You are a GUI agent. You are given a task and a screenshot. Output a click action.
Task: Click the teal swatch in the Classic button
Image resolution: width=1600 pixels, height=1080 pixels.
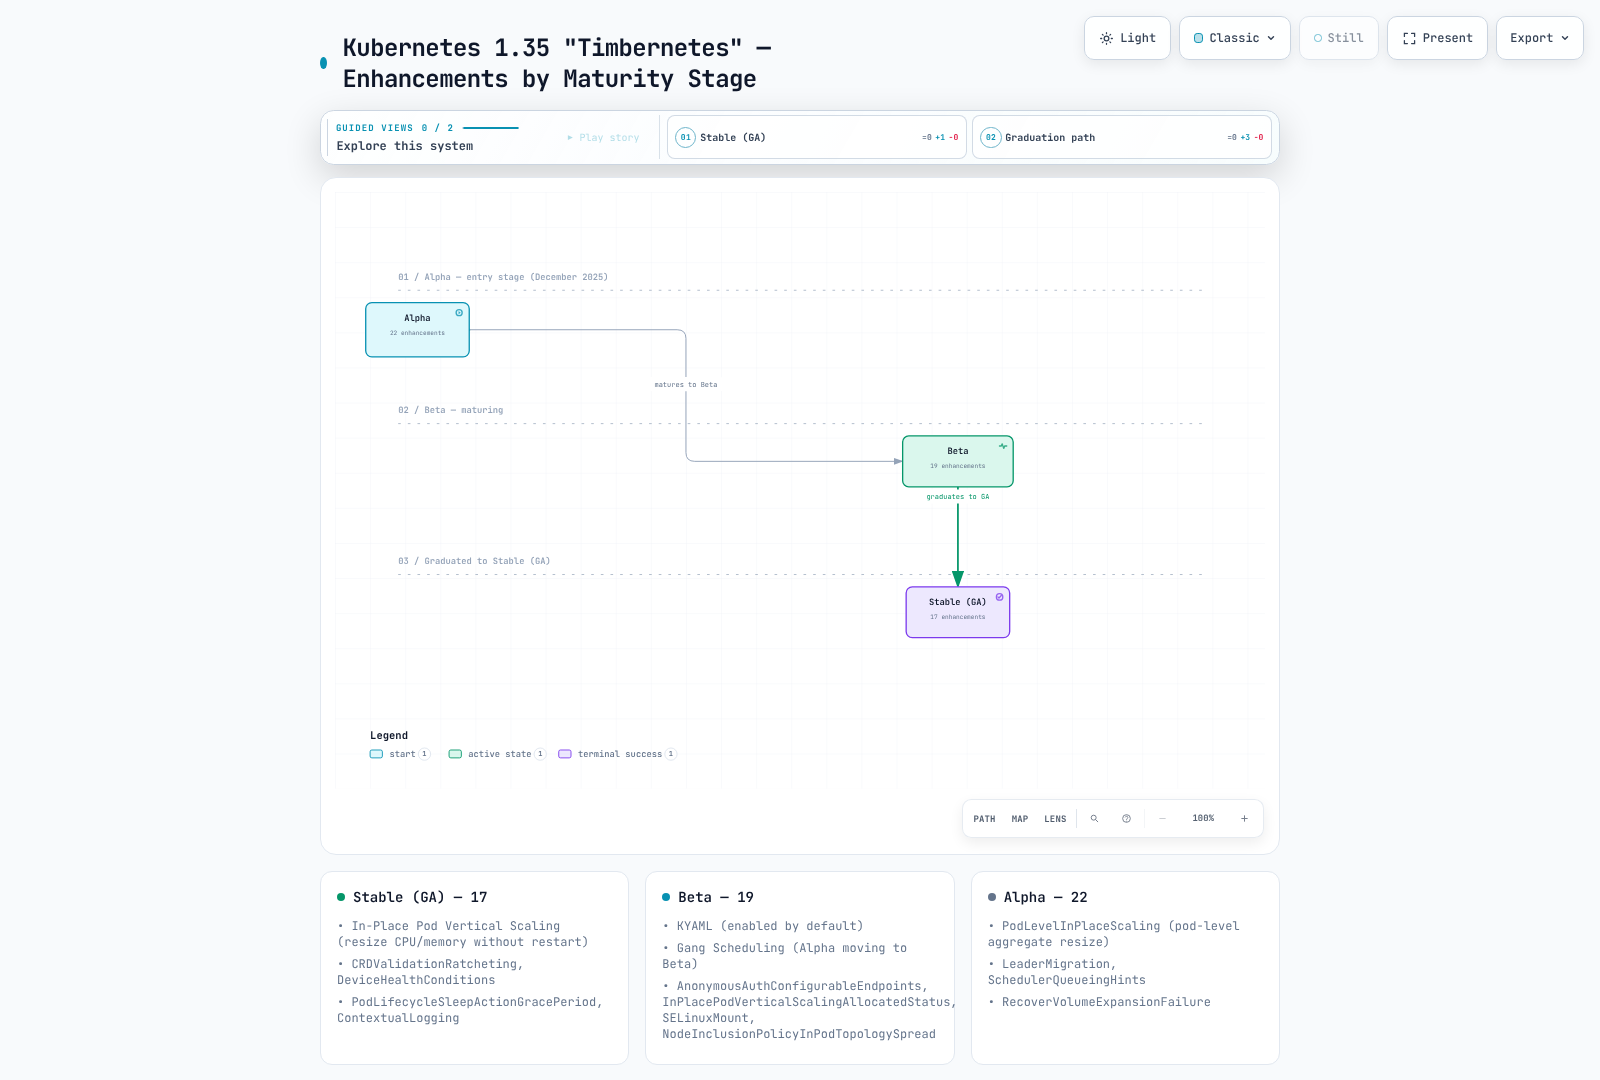1198,38
